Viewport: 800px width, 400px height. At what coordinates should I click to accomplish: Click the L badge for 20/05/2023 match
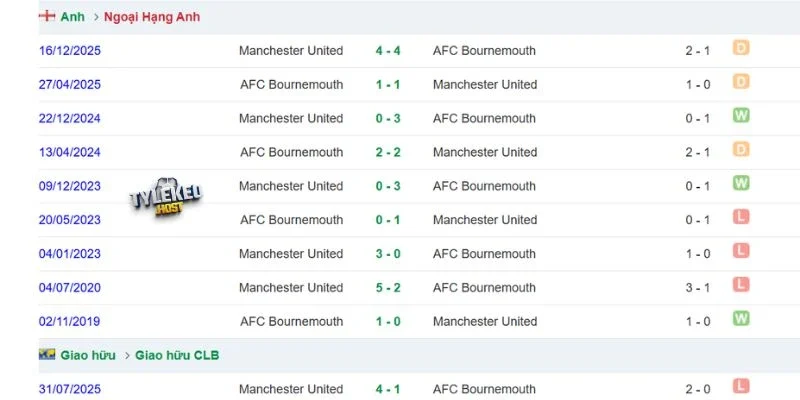[x=741, y=217]
